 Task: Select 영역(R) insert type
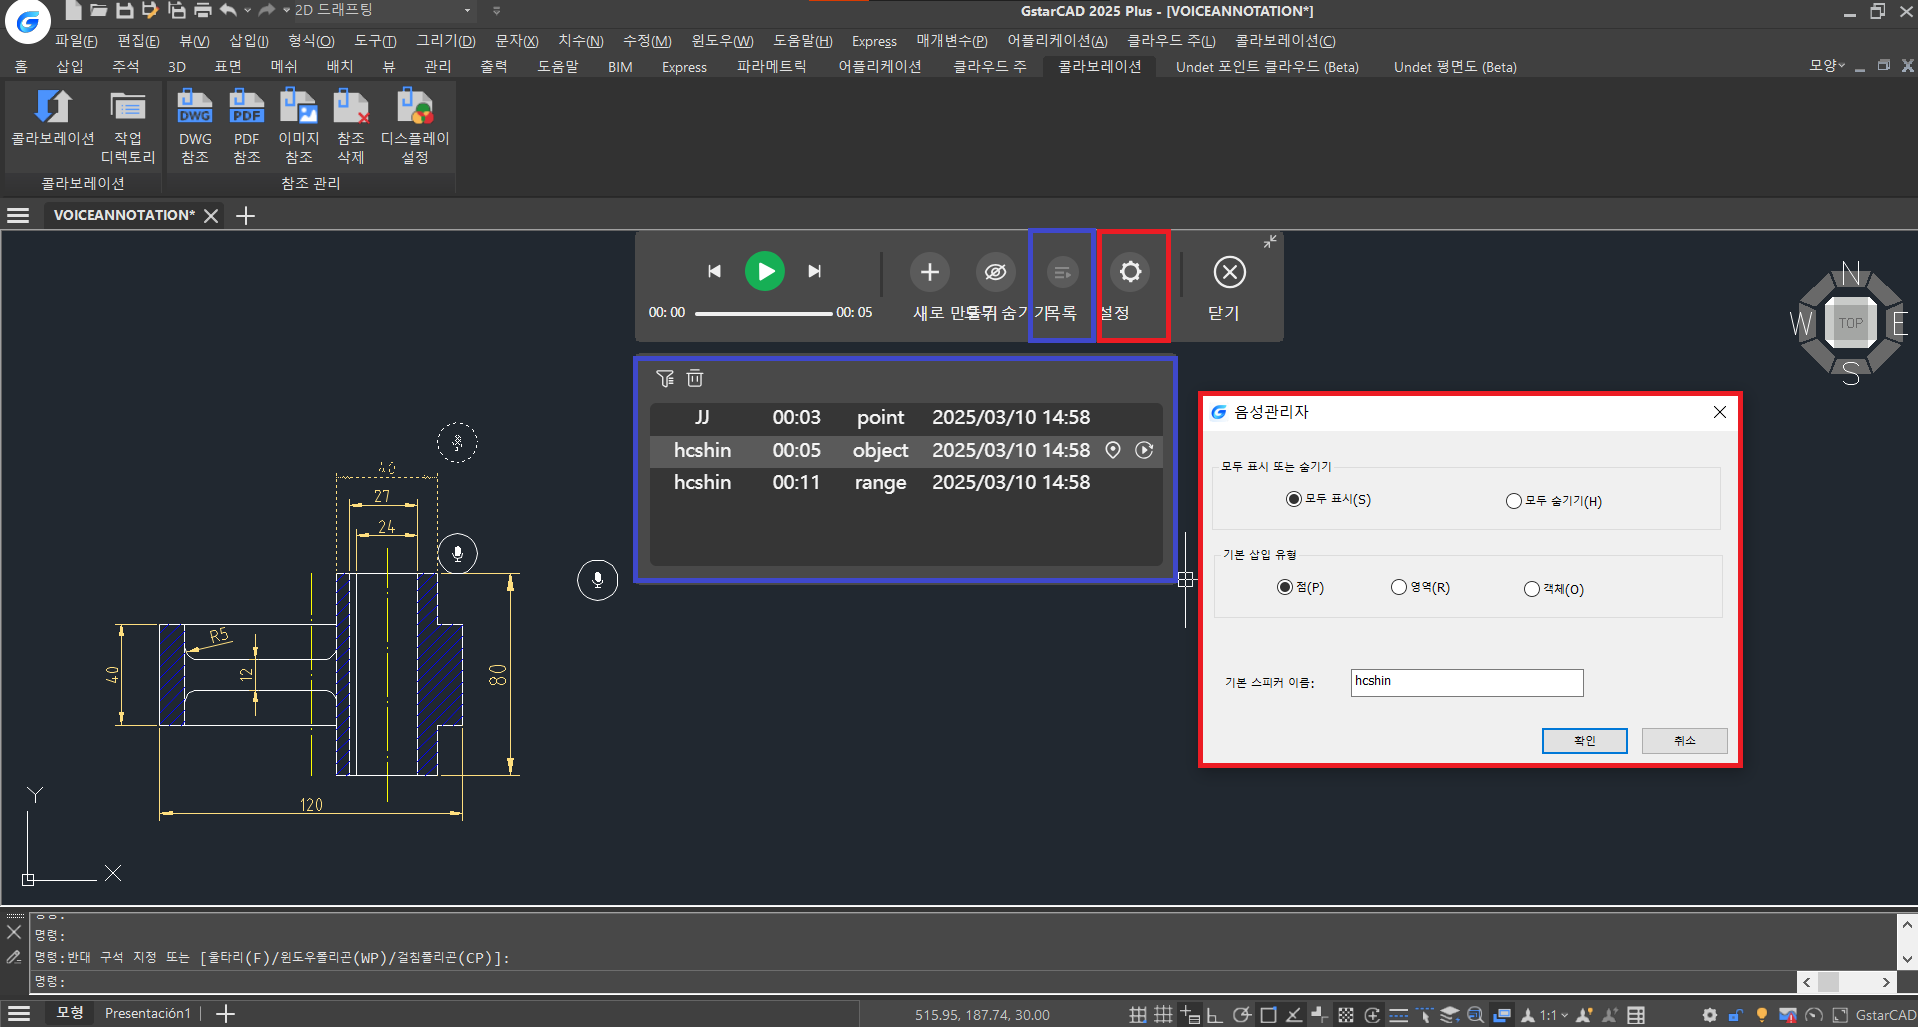pyautogui.click(x=1399, y=587)
